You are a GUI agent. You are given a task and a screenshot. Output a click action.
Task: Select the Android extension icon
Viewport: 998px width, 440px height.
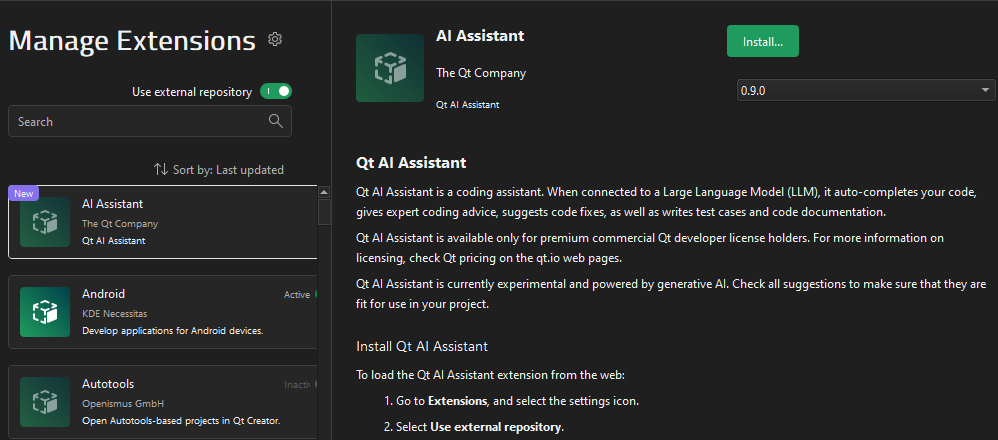click(45, 312)
